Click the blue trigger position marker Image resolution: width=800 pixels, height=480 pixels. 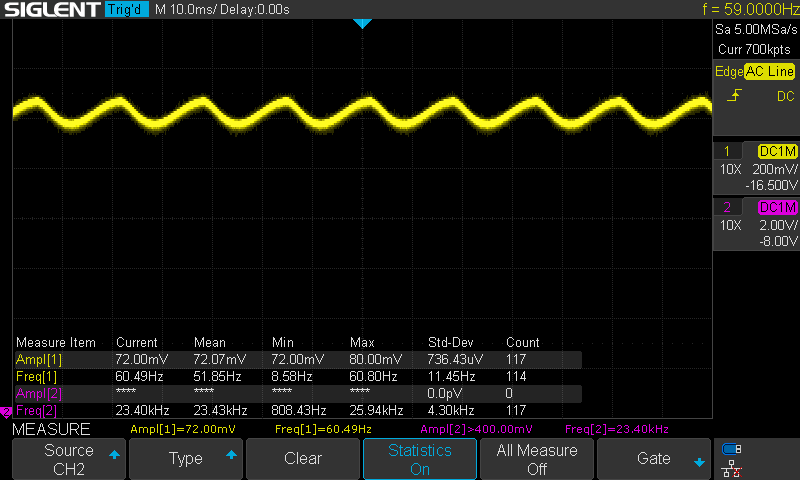[x=362, y=23]
